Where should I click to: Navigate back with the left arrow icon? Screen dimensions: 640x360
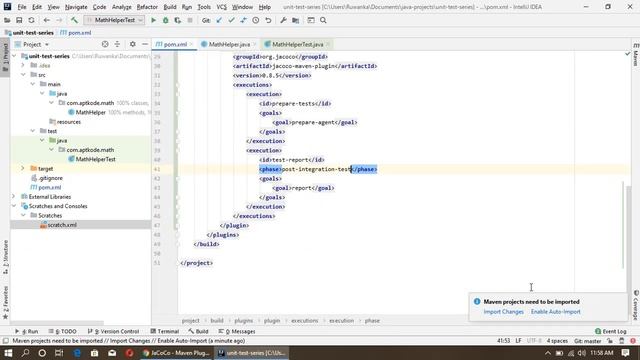click(x=47, y=20)
